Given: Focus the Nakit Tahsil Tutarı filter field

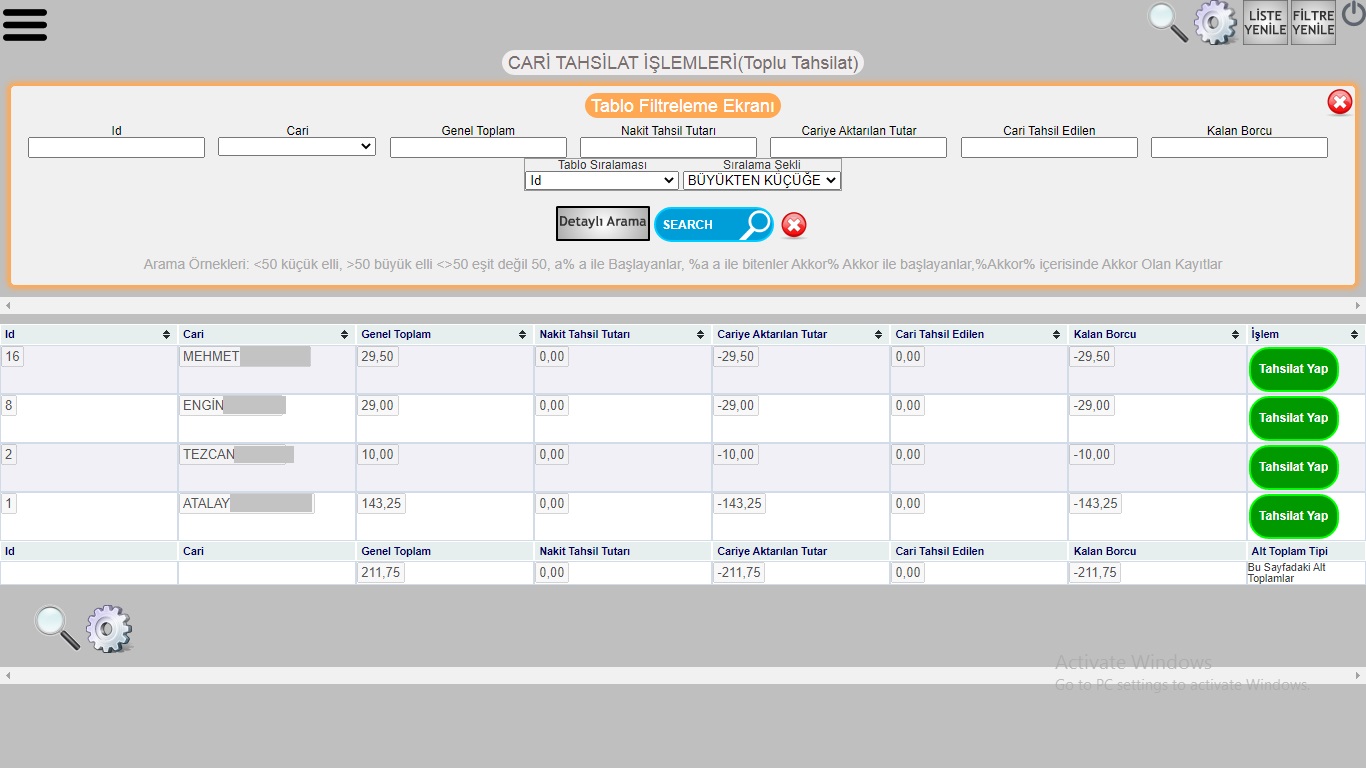Looking at the screenshot, I should [668, 147].
